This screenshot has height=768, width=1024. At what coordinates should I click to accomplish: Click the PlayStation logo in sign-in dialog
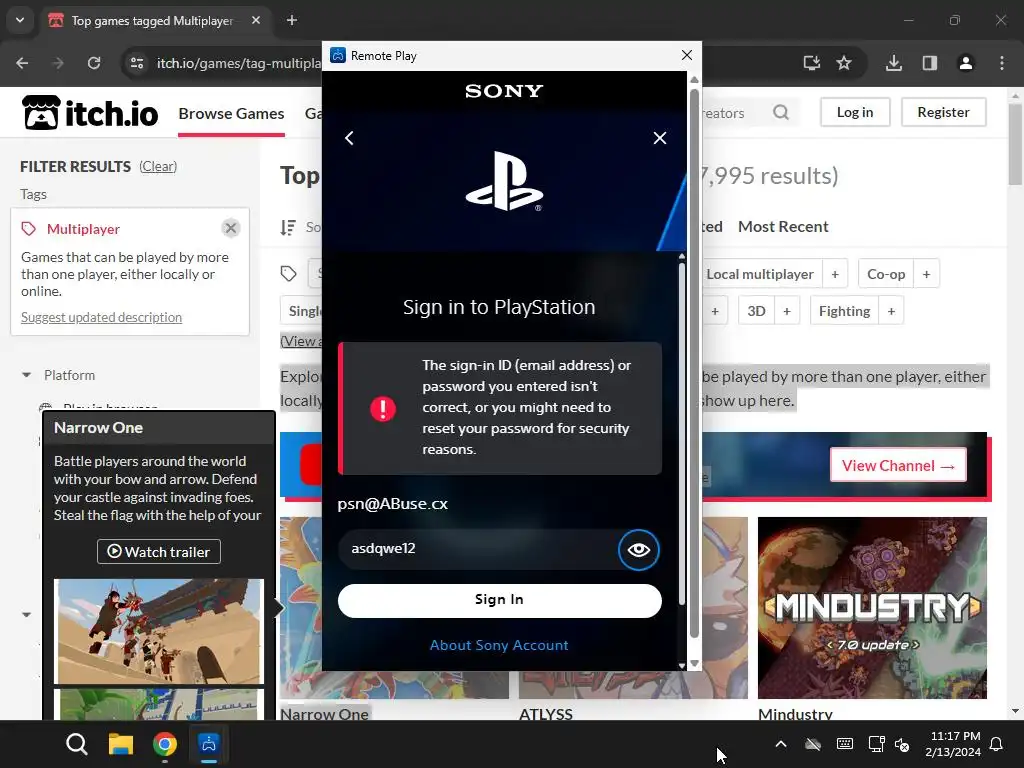coord(504,181)
